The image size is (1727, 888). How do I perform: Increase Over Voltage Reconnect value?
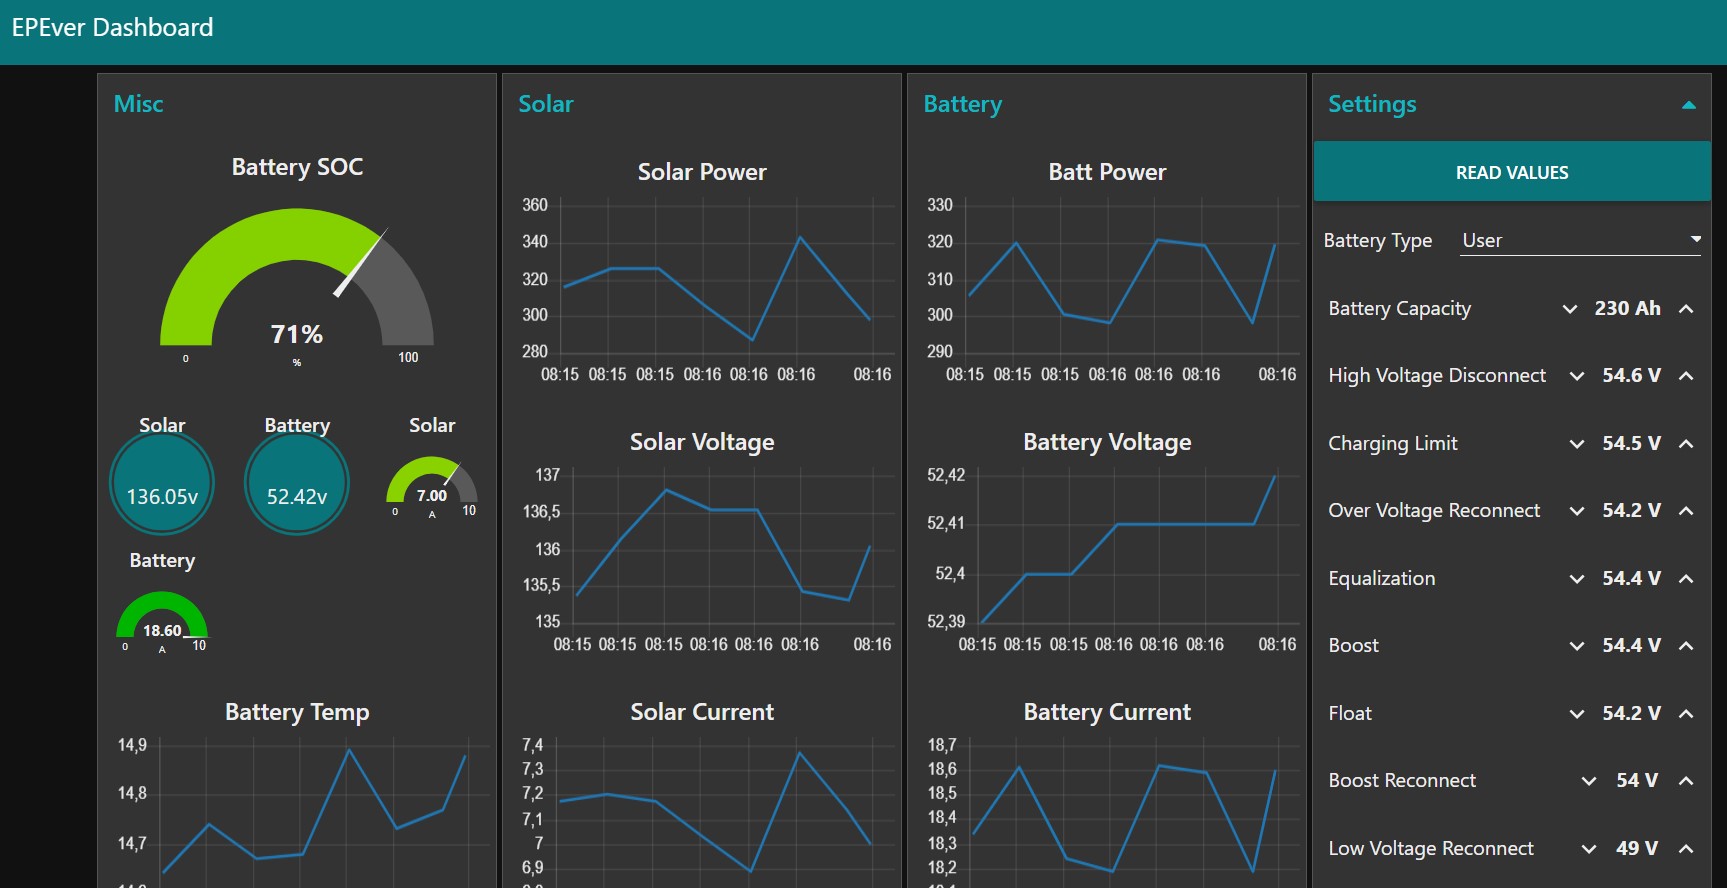[1686, 511]
